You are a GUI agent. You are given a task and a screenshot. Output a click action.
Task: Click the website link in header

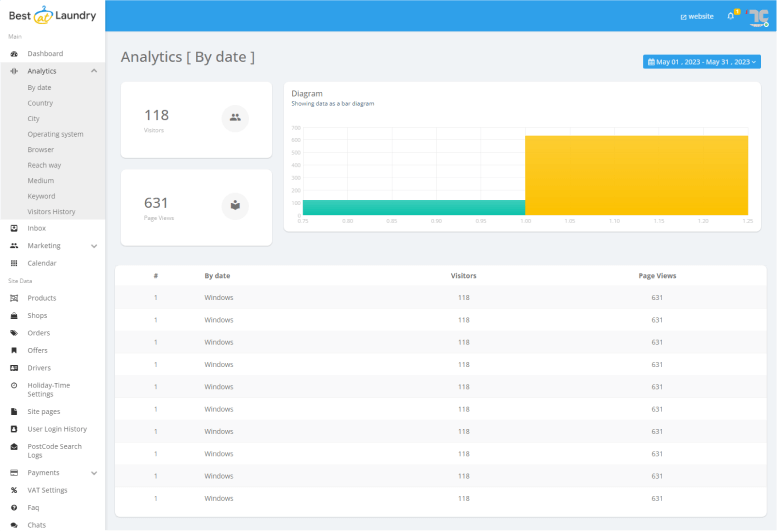697,17
